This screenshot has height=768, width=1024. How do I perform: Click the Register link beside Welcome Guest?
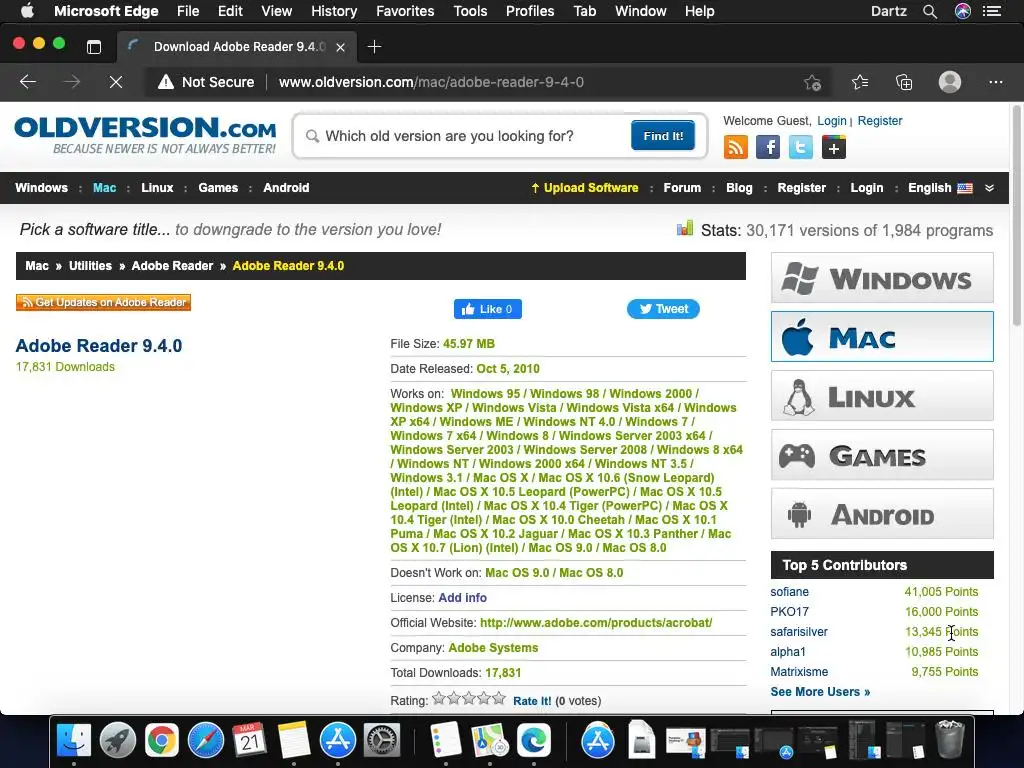tap(880, 121)
